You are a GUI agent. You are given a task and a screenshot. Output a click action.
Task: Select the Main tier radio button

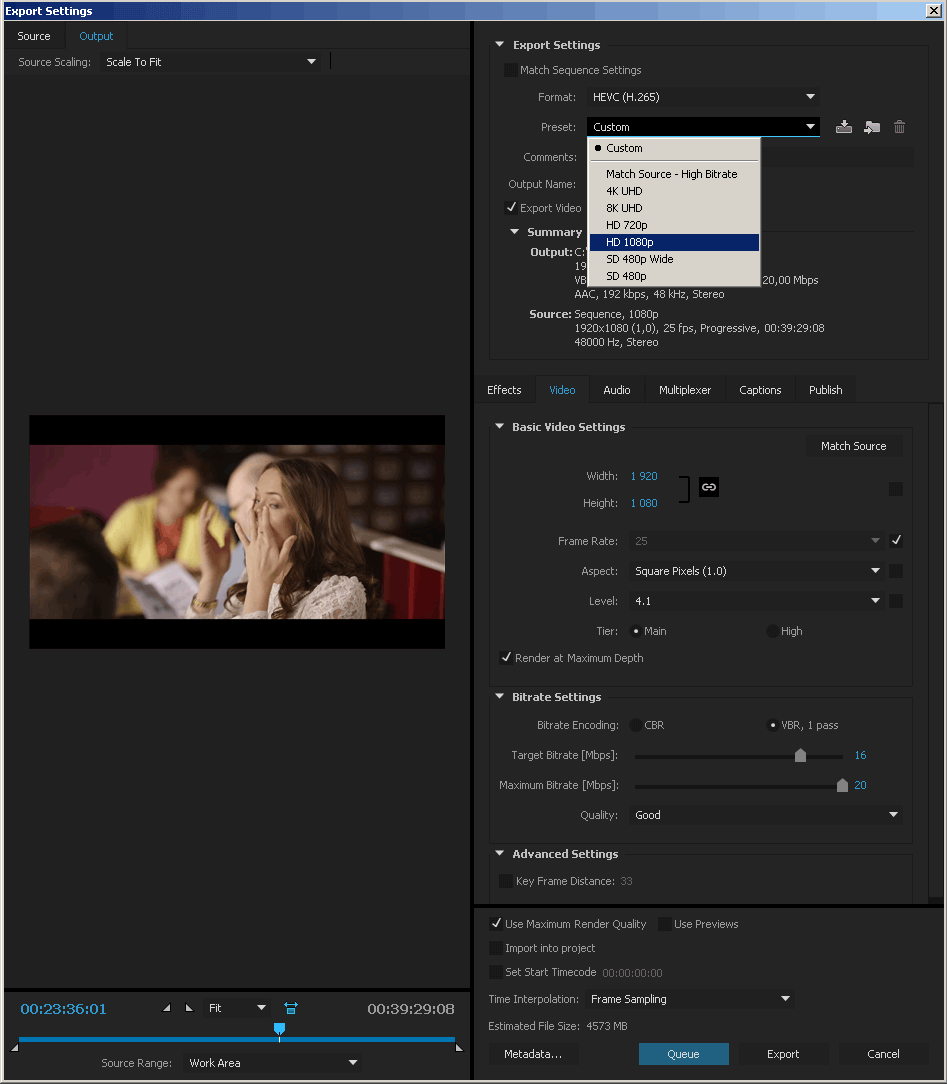pyautogui.click(x=636, y=631)
